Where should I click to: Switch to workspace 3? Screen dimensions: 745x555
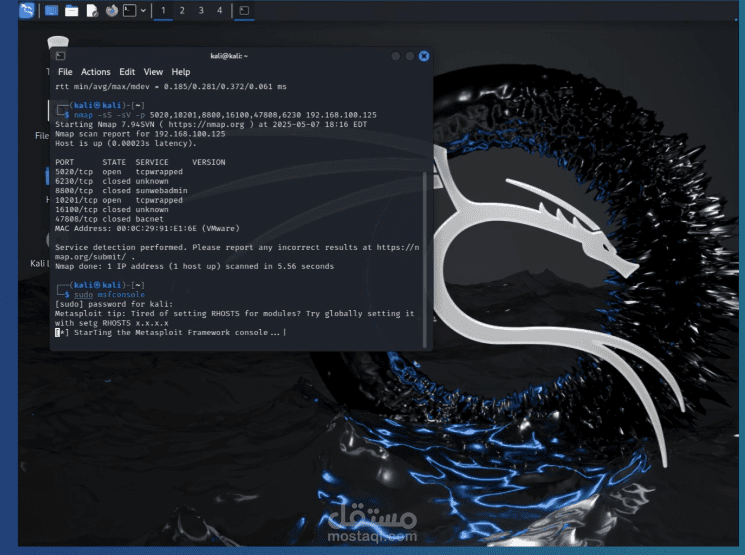201,10
